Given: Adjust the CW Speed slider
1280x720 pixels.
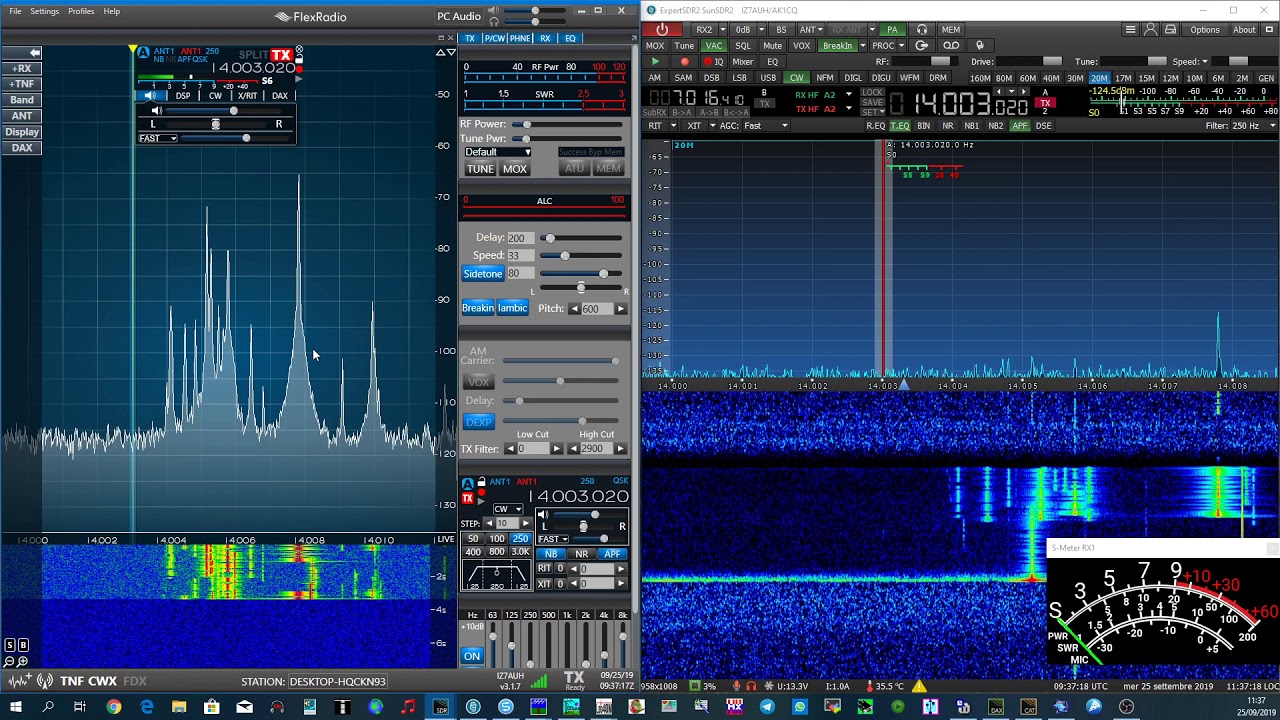Looking at the screenshot, I should [580, 255].
